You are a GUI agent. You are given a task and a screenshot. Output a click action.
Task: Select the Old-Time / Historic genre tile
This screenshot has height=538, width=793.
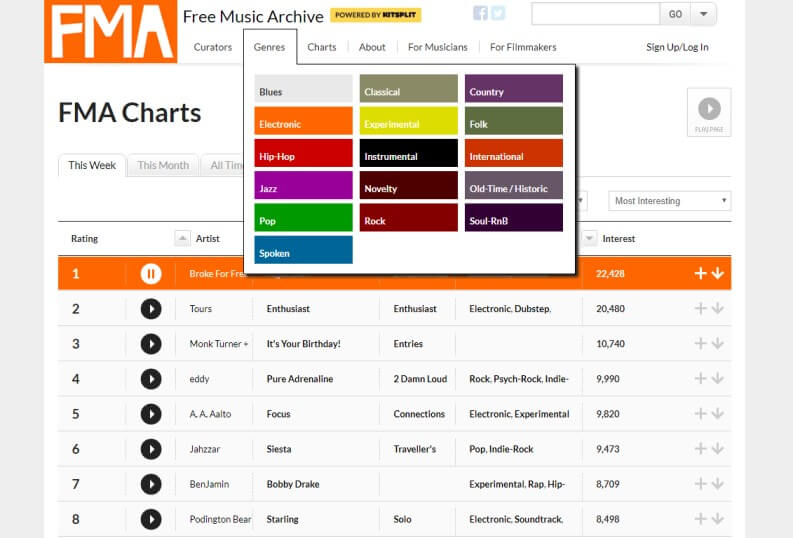click(x=514, y=185)
